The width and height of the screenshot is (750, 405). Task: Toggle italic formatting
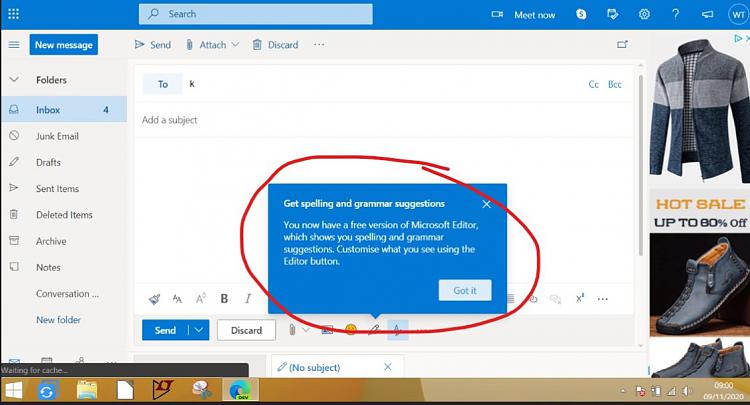248,299
